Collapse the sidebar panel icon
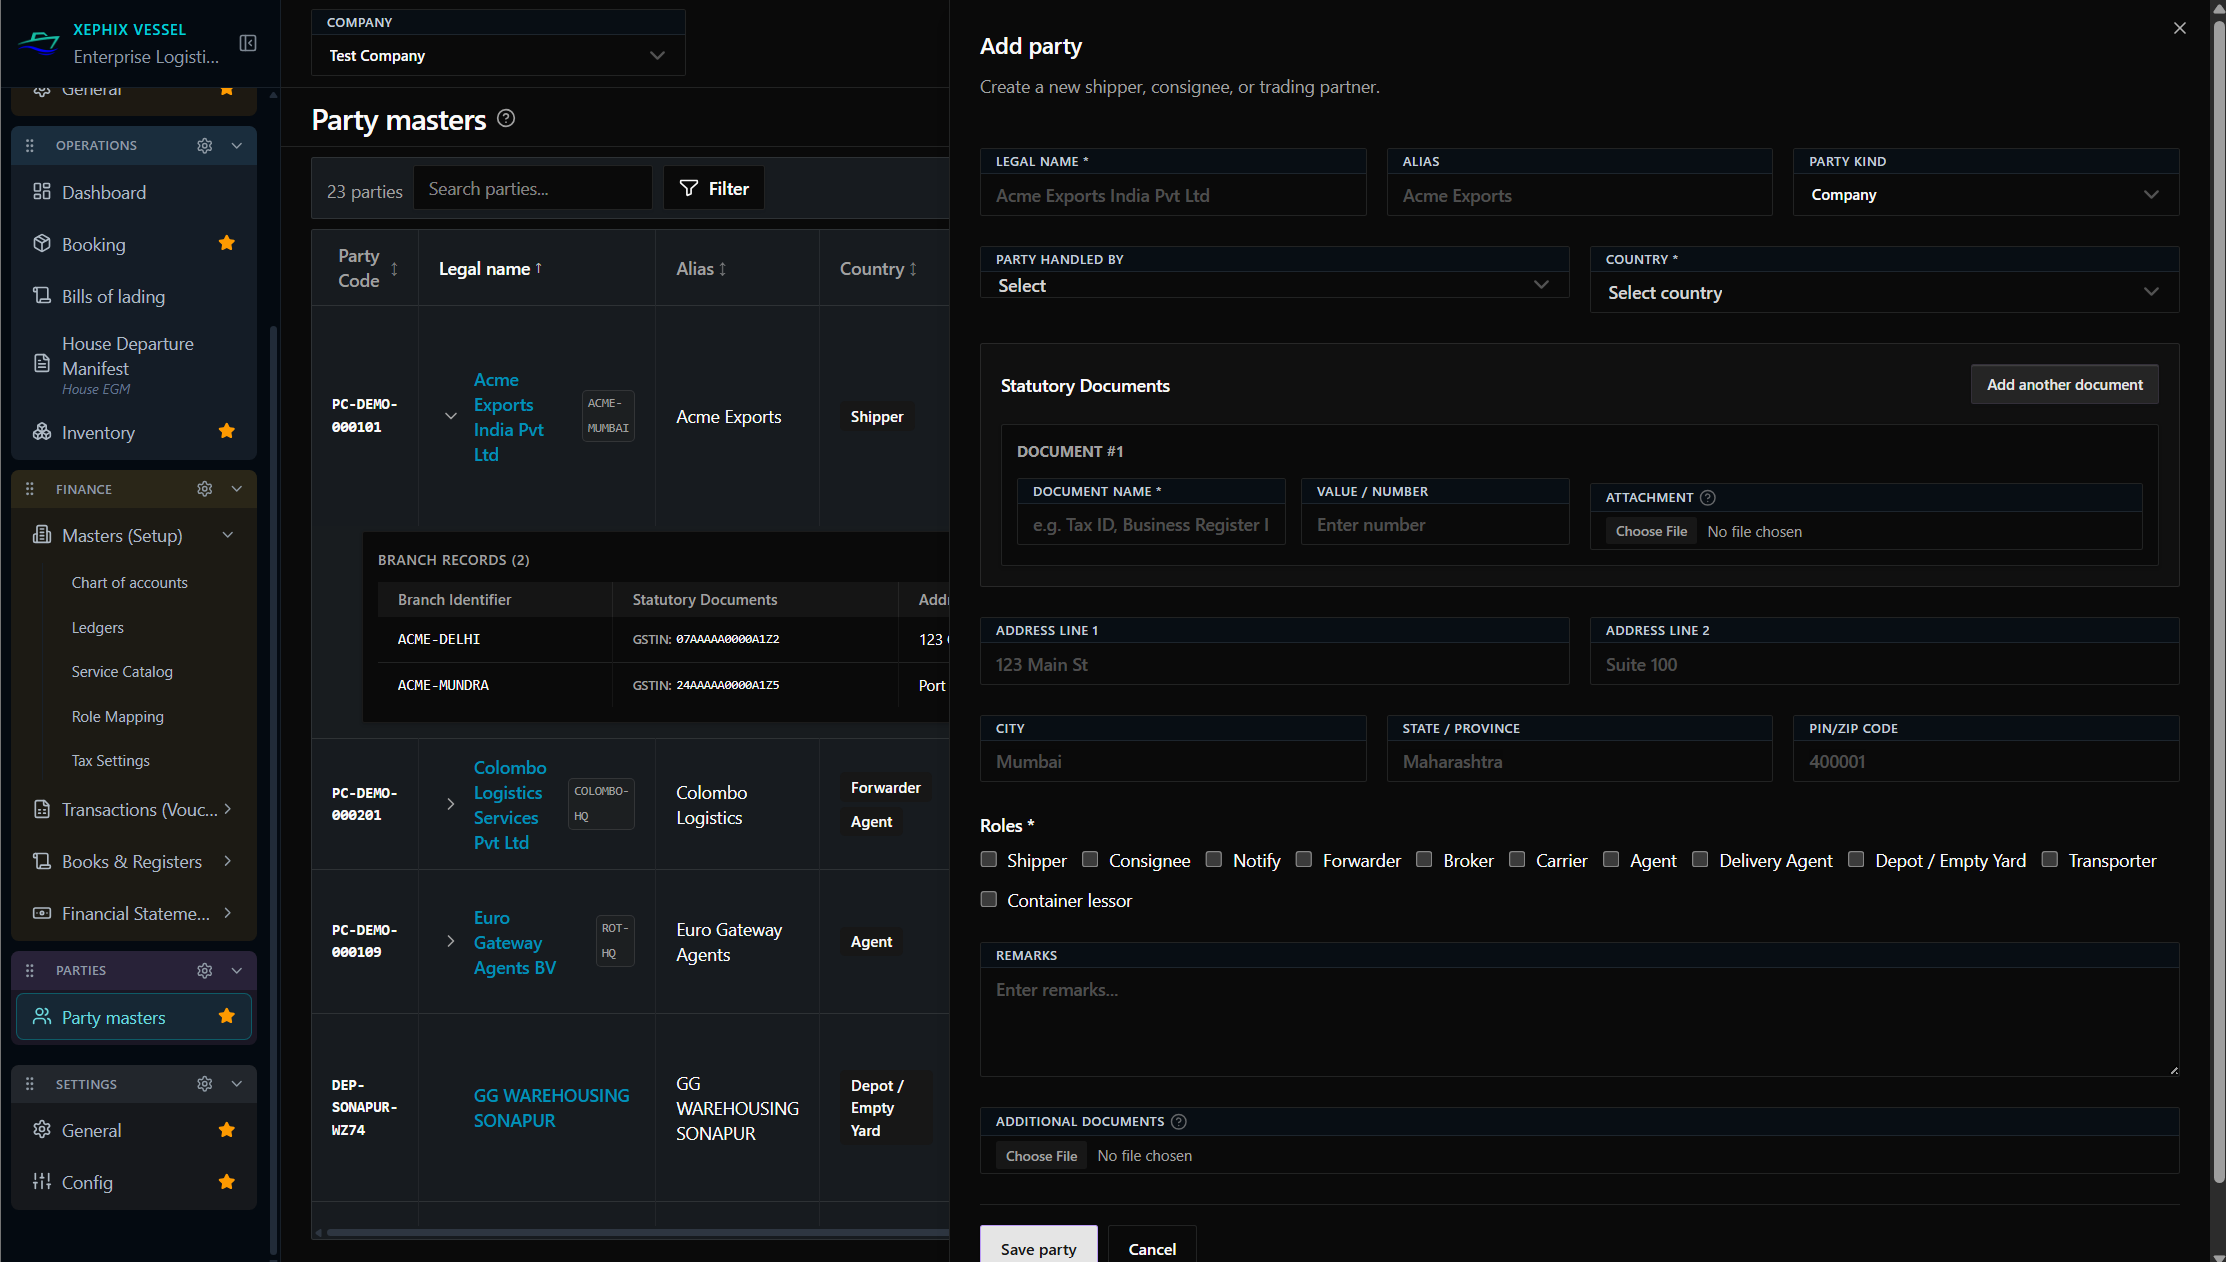This screenshot has width=2226, height=1262. (248, 43)
